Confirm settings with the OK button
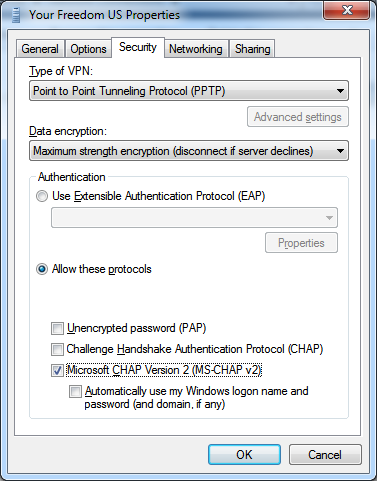Screen dimensions: 377x481 coord(244,455)
